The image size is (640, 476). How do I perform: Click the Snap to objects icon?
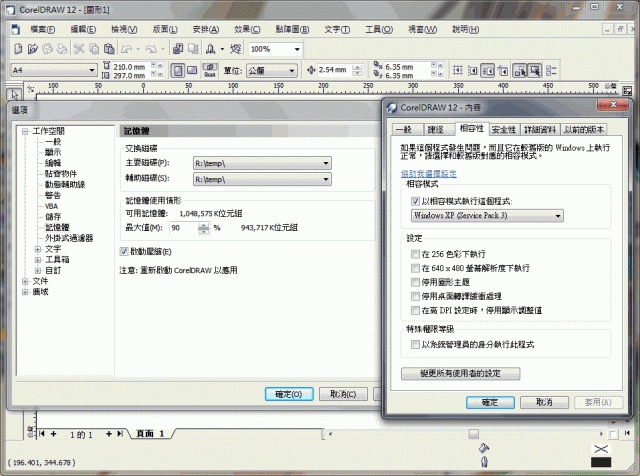488,71
